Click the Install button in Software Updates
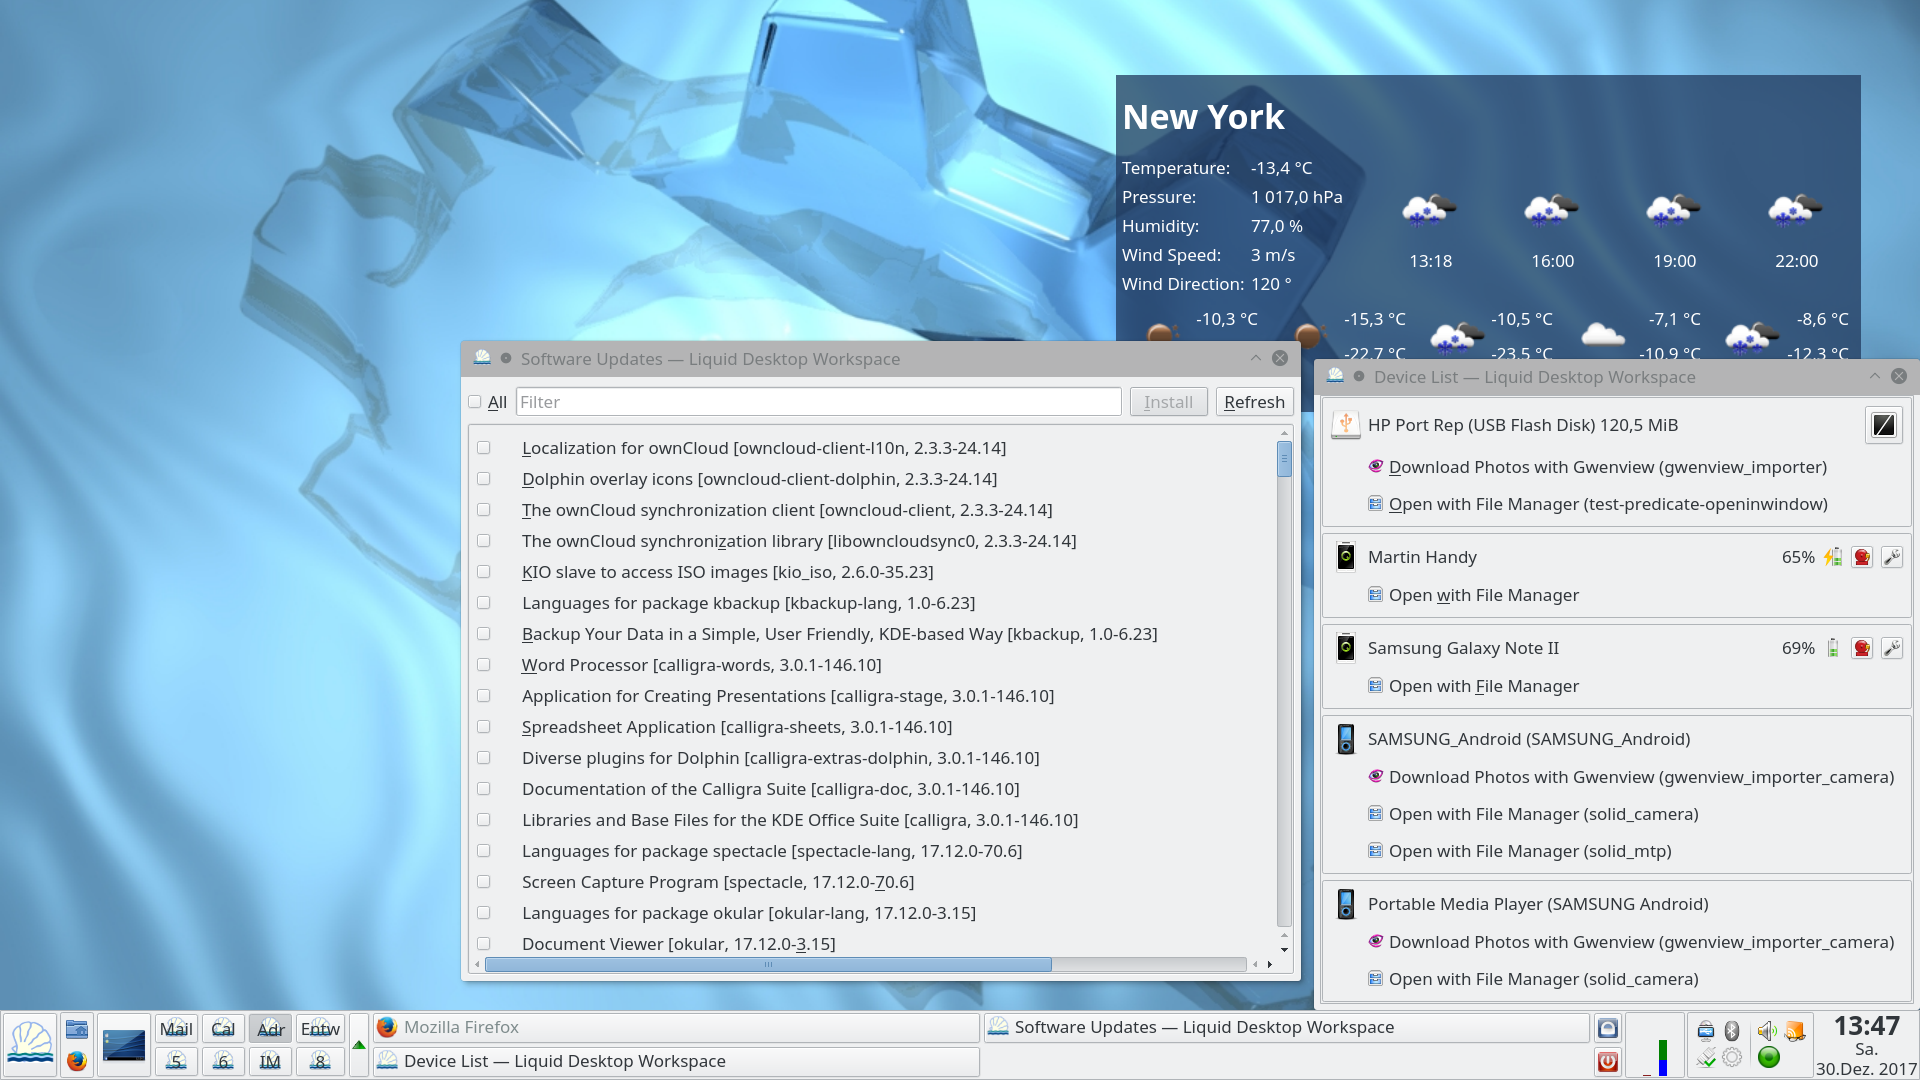This screenshot has height=1080, width=1920. point(1168,402)
